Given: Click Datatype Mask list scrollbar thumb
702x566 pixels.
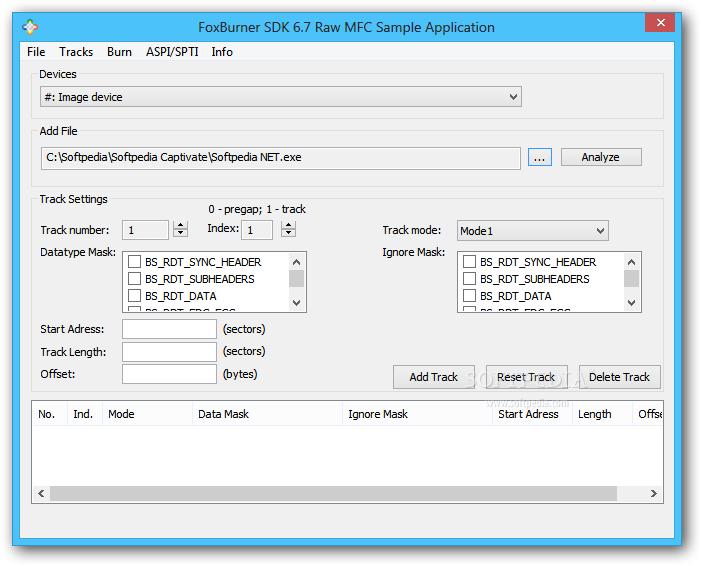Looking at the screenshot, I should coord(296,279).
